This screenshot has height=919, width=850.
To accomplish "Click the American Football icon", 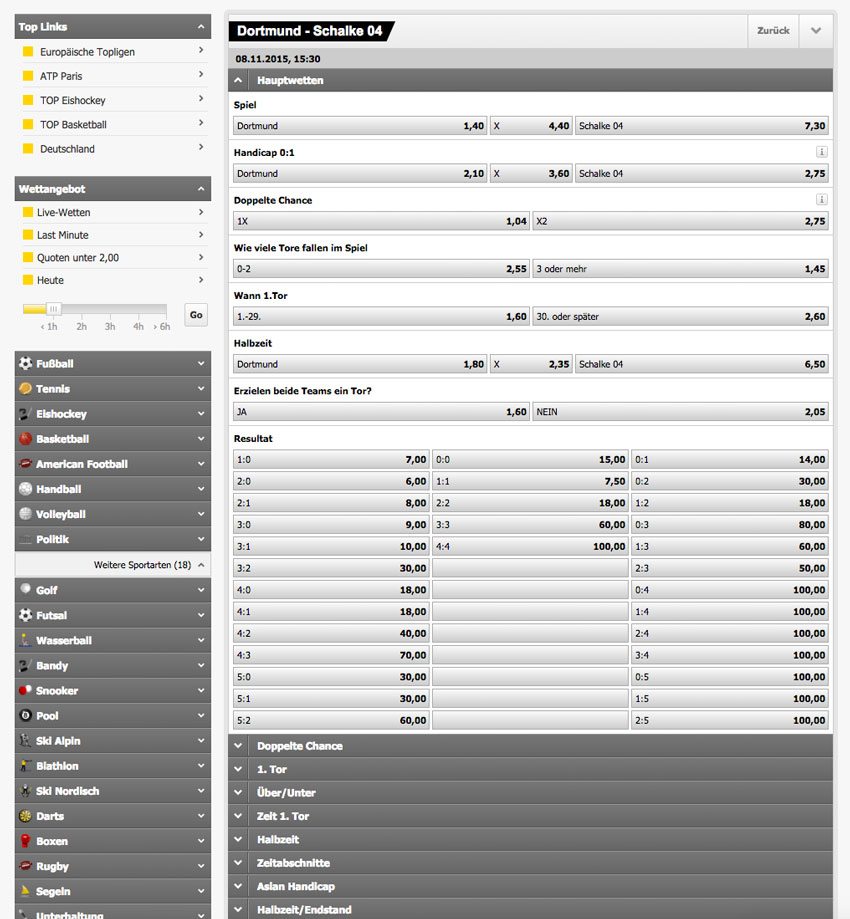I will point(25,464).
